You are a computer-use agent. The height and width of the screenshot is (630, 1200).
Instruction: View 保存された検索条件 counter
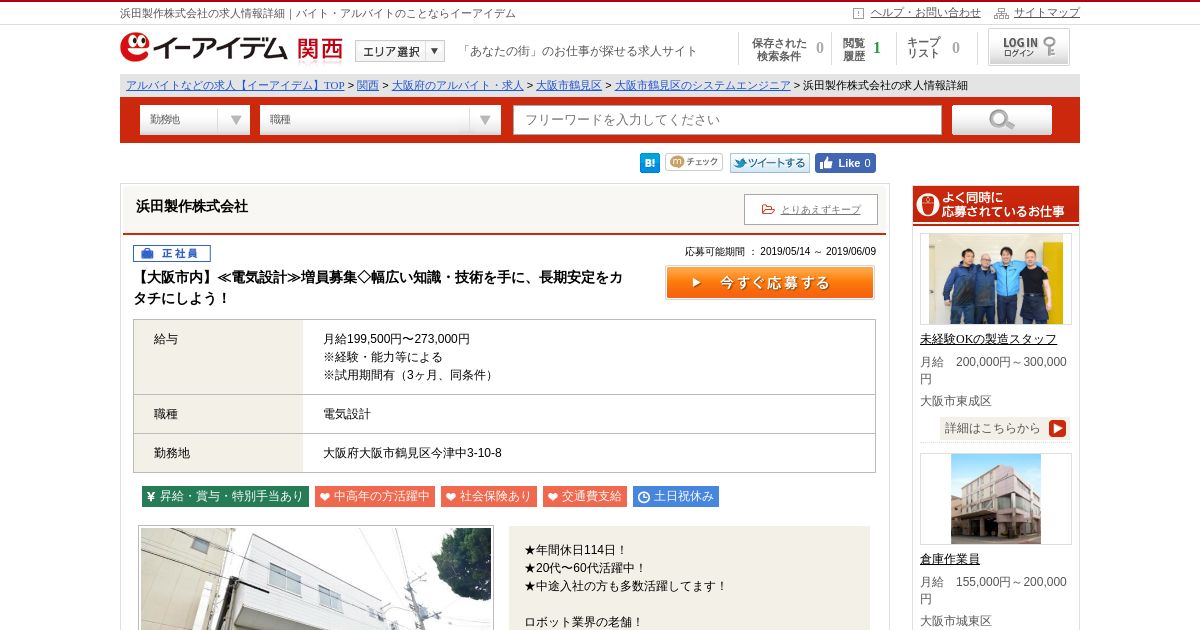coord(787,49)
